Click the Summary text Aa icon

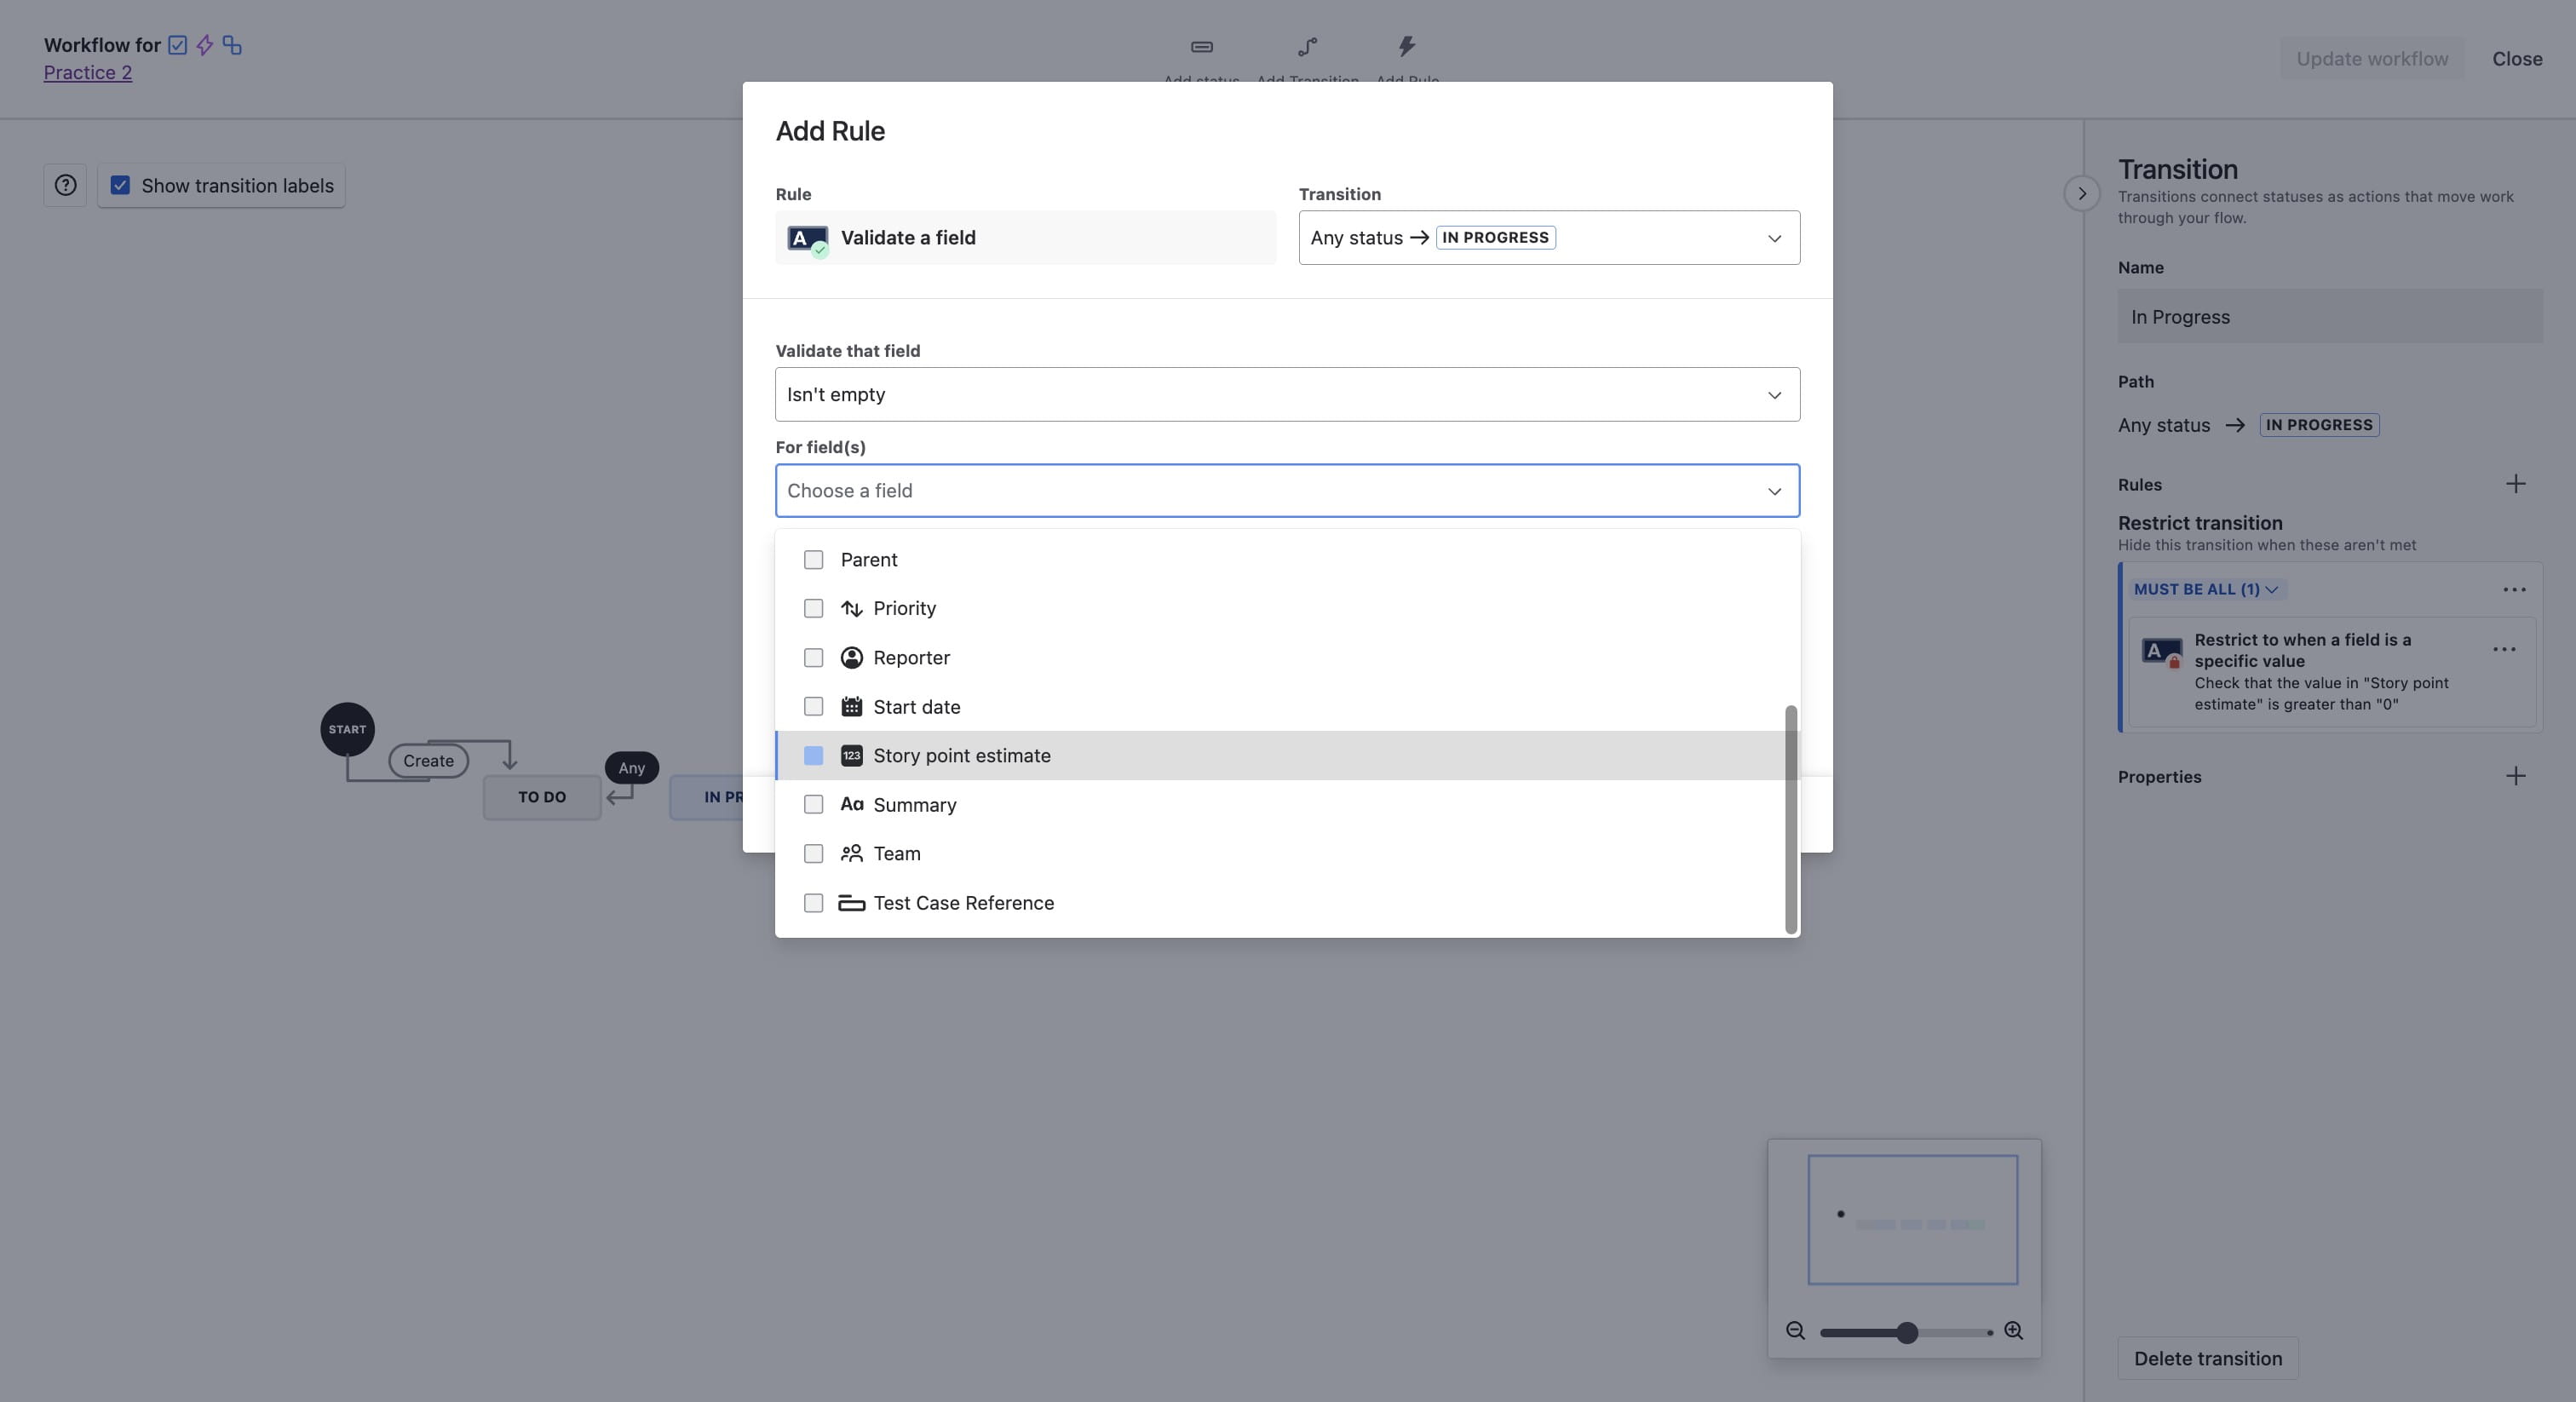852,804
